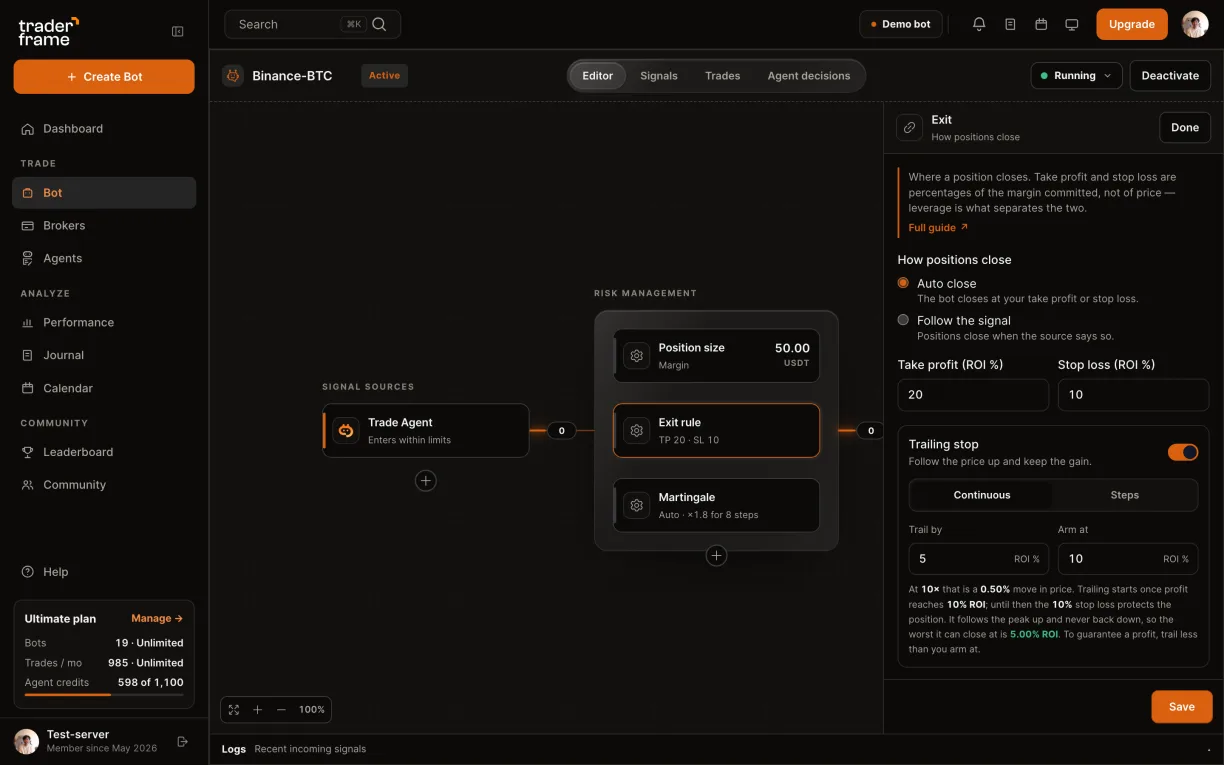Click the Create Bot button

(x=104, y=77)
